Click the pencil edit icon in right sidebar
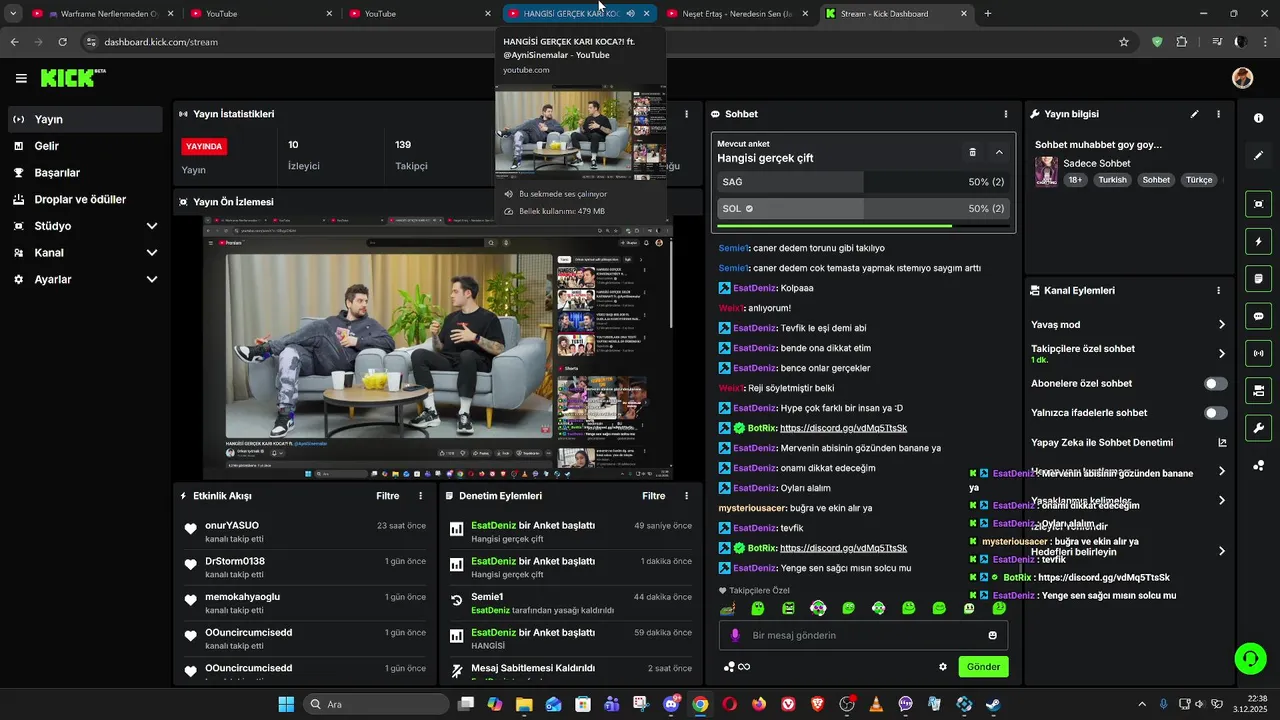The height and width of the screenshot is (720, 1280). pos(1258,156)
